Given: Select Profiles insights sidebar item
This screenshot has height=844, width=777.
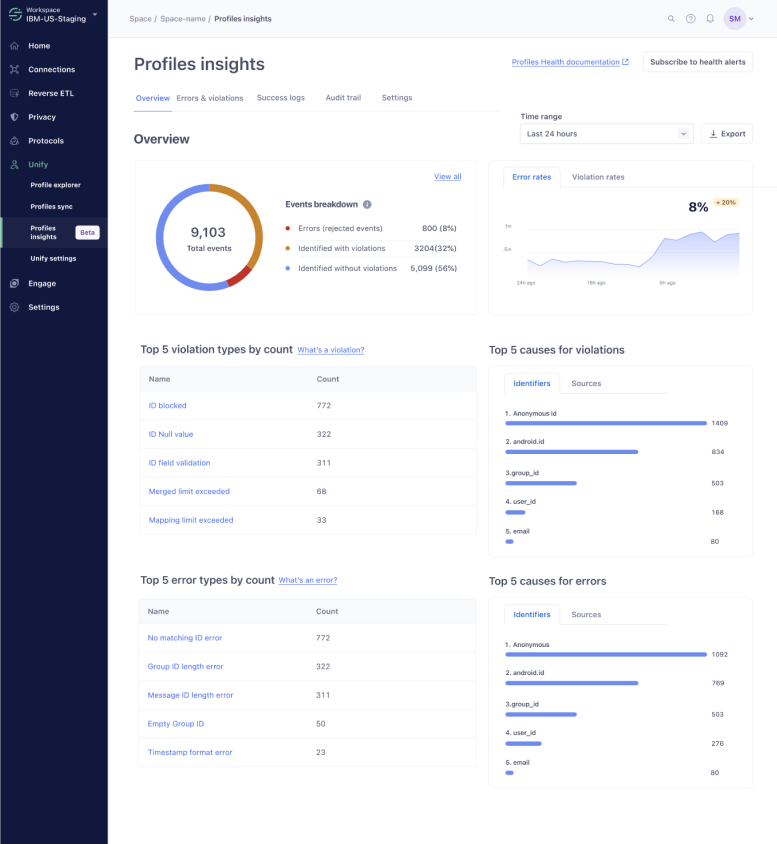Looking at the screenshot, I should [54, 233].
